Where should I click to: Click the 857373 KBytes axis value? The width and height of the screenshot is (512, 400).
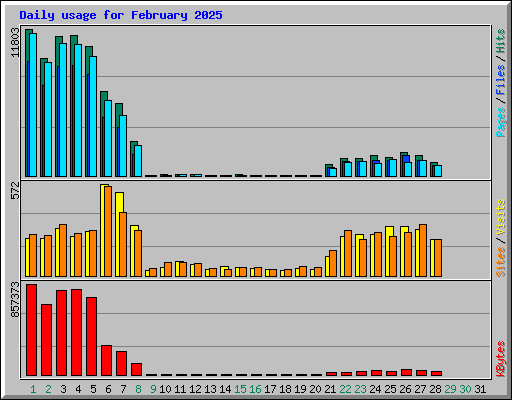coord(15,300)
